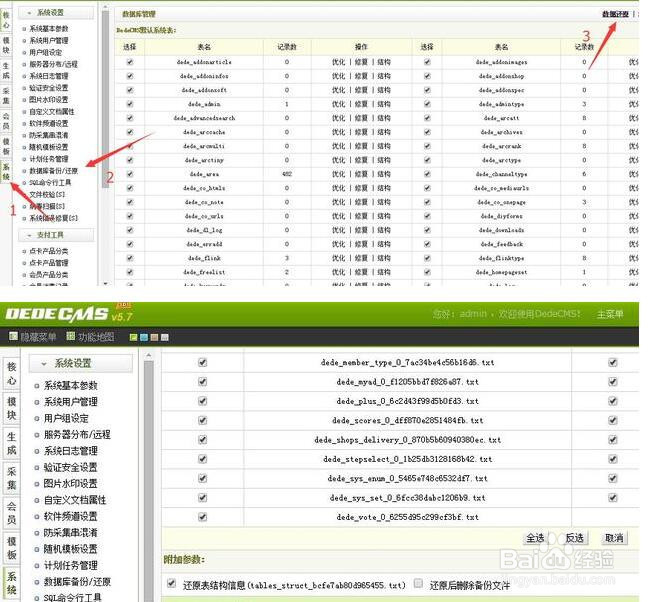
Task: Click the 全选 button
Action: point(535,538)
